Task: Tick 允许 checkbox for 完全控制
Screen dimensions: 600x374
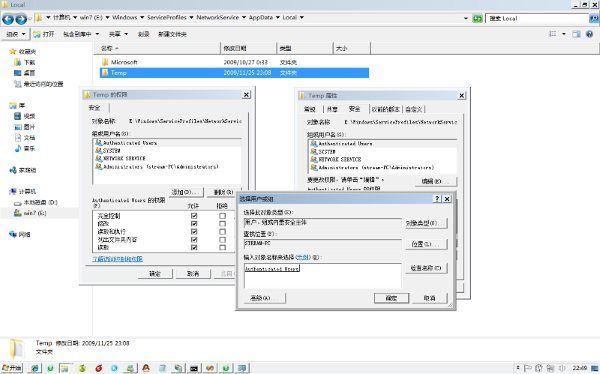Action: pyautogui.click(x=194, y=216)
